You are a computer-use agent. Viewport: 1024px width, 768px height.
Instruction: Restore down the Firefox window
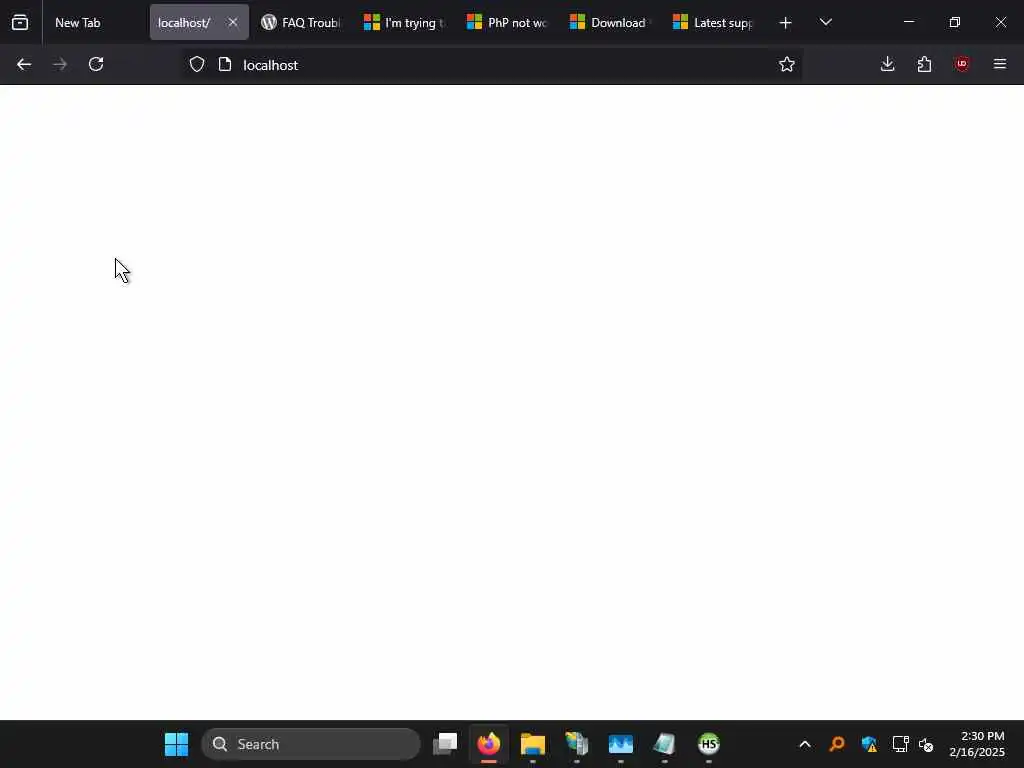coord(955,22)
